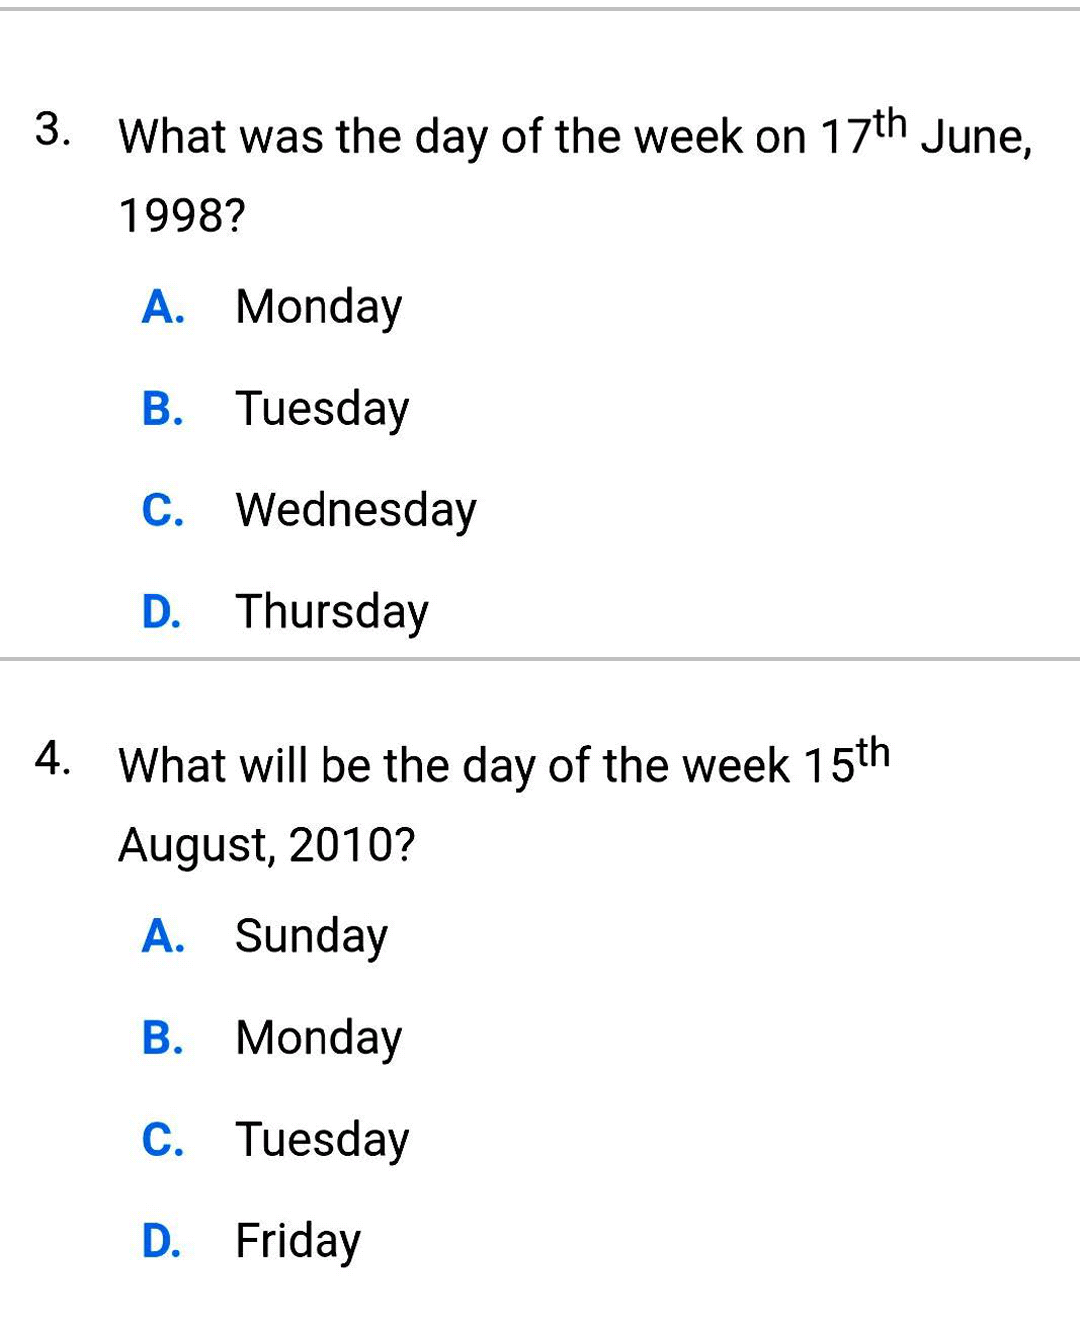Click blue letter C beside Tuesday, question 4
Screen dimensions: 1080x1323
(162, 1140)
